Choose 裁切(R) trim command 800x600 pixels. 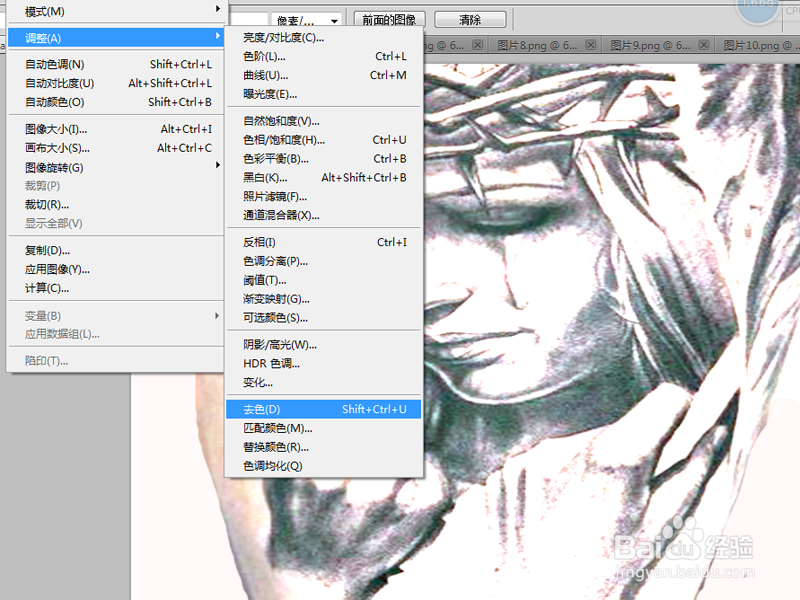116,205
